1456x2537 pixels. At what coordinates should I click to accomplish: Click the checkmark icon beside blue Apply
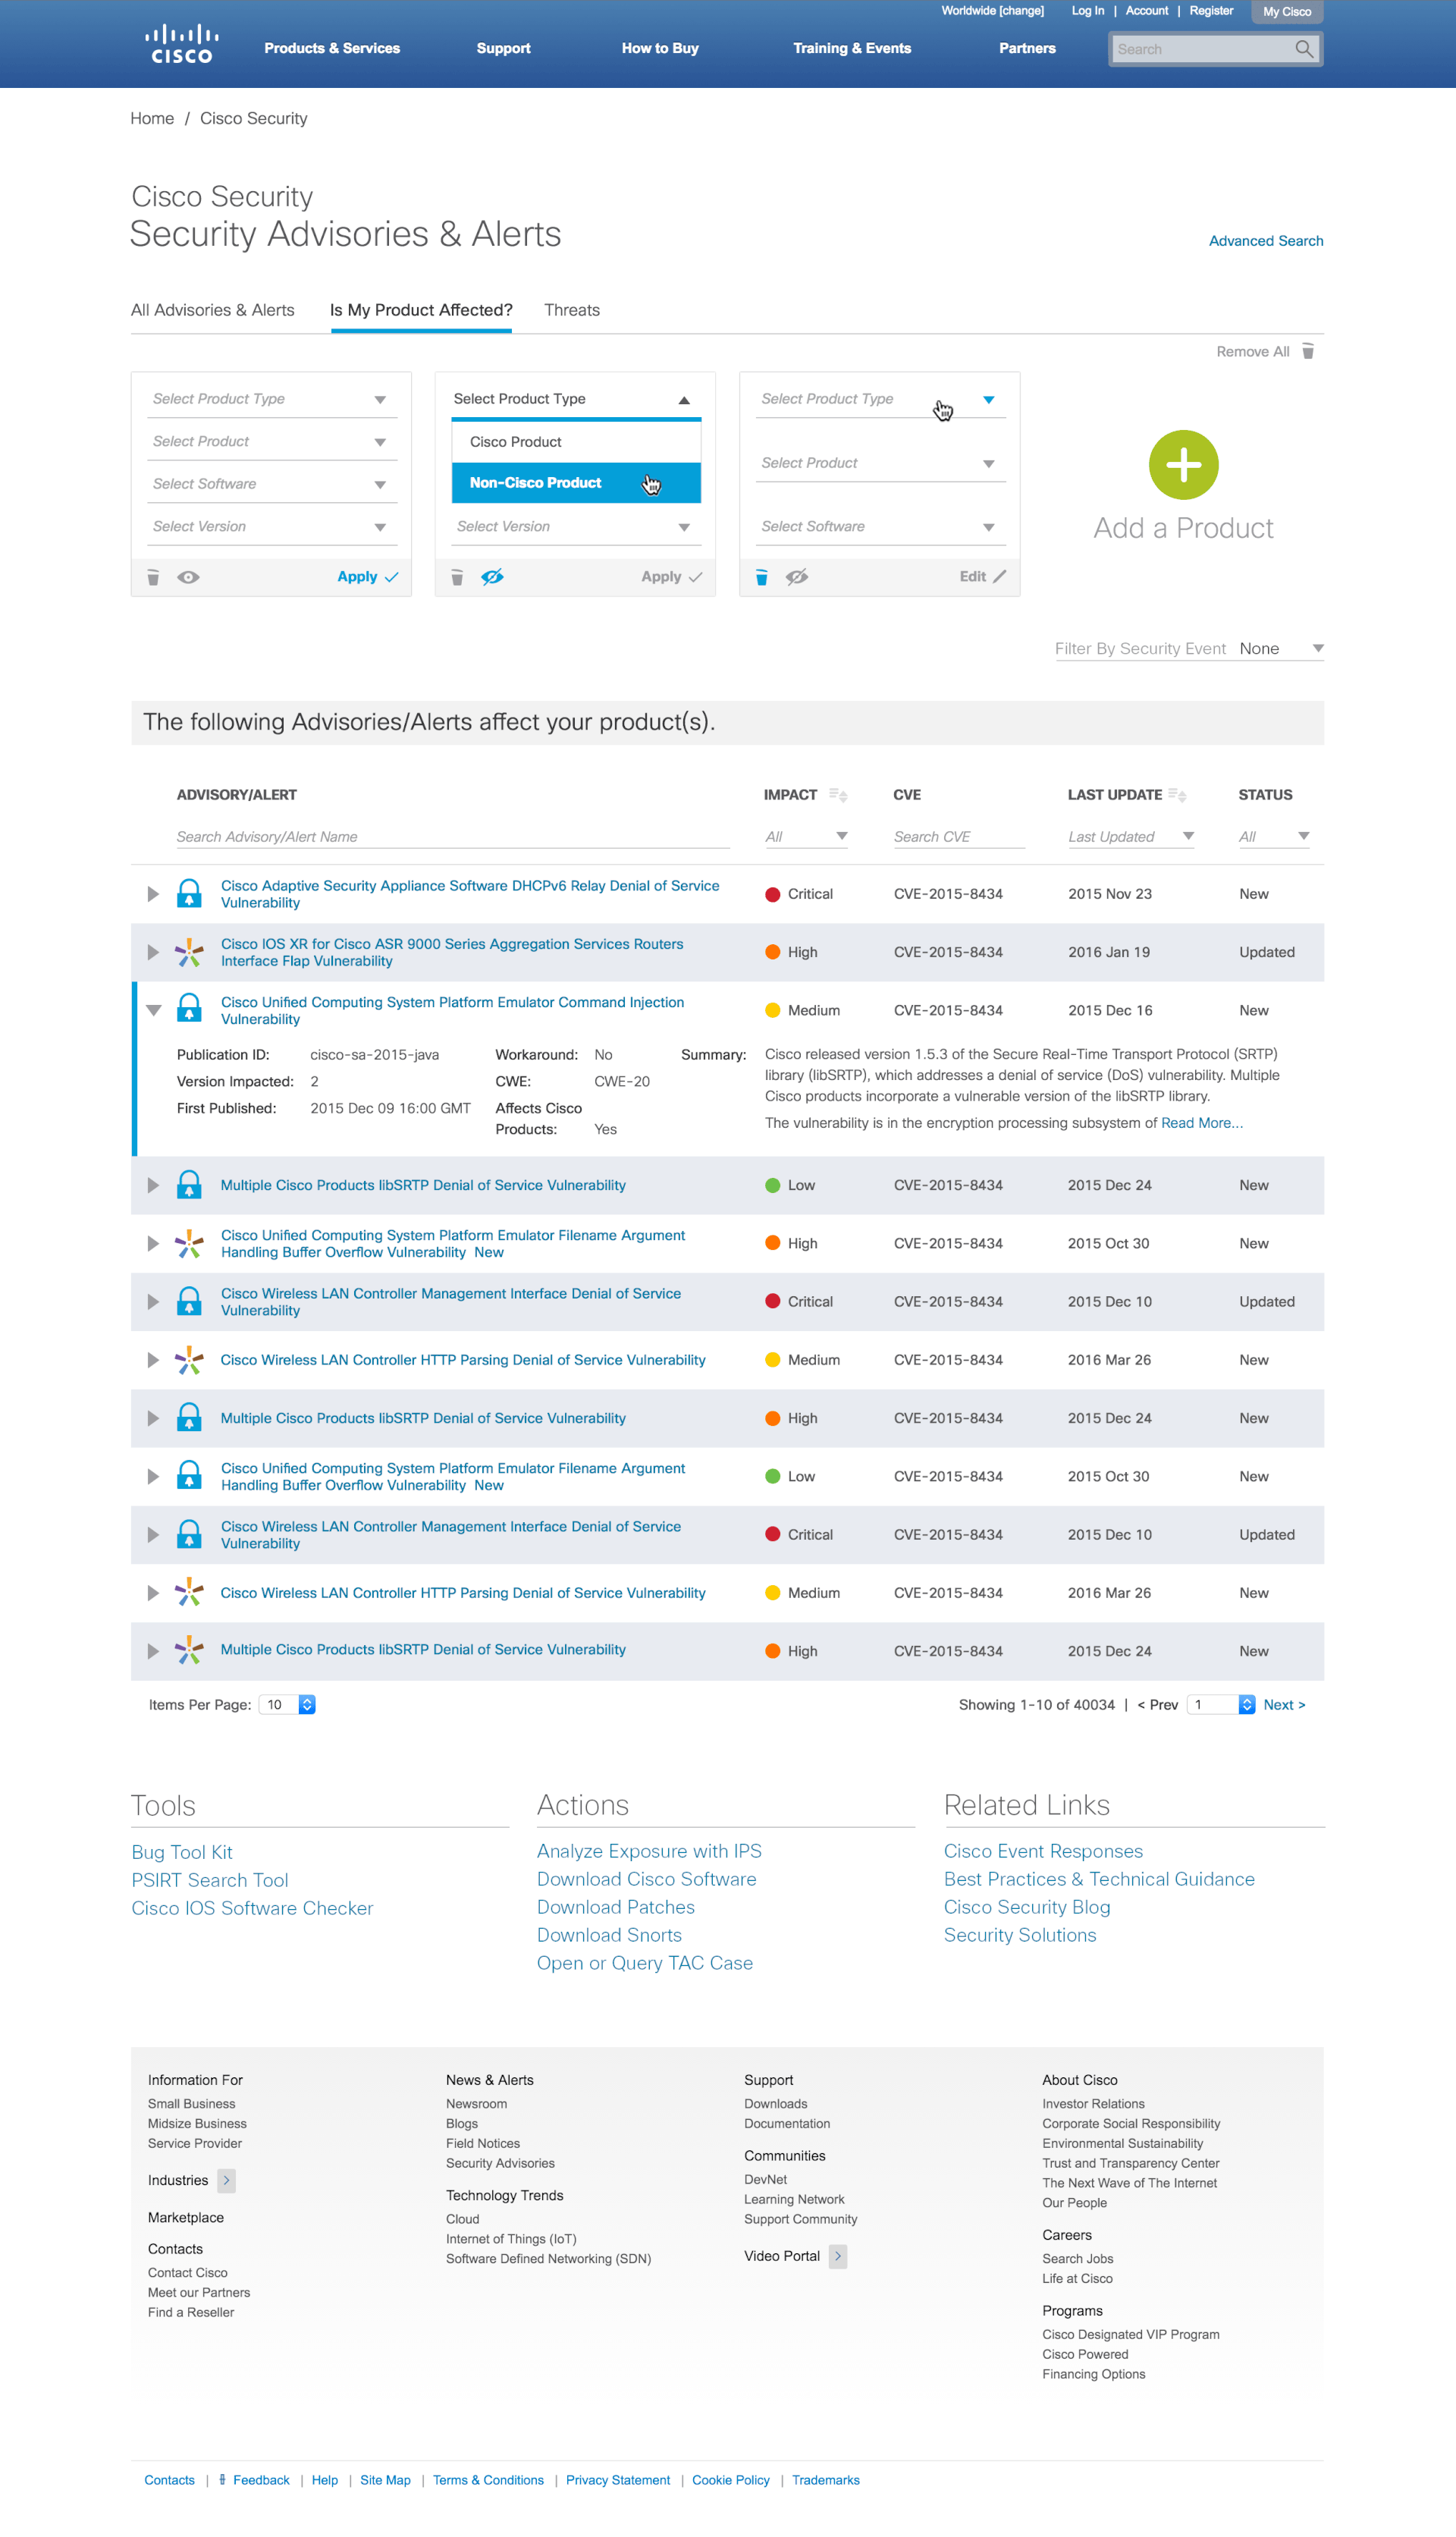tap(391, 577)
